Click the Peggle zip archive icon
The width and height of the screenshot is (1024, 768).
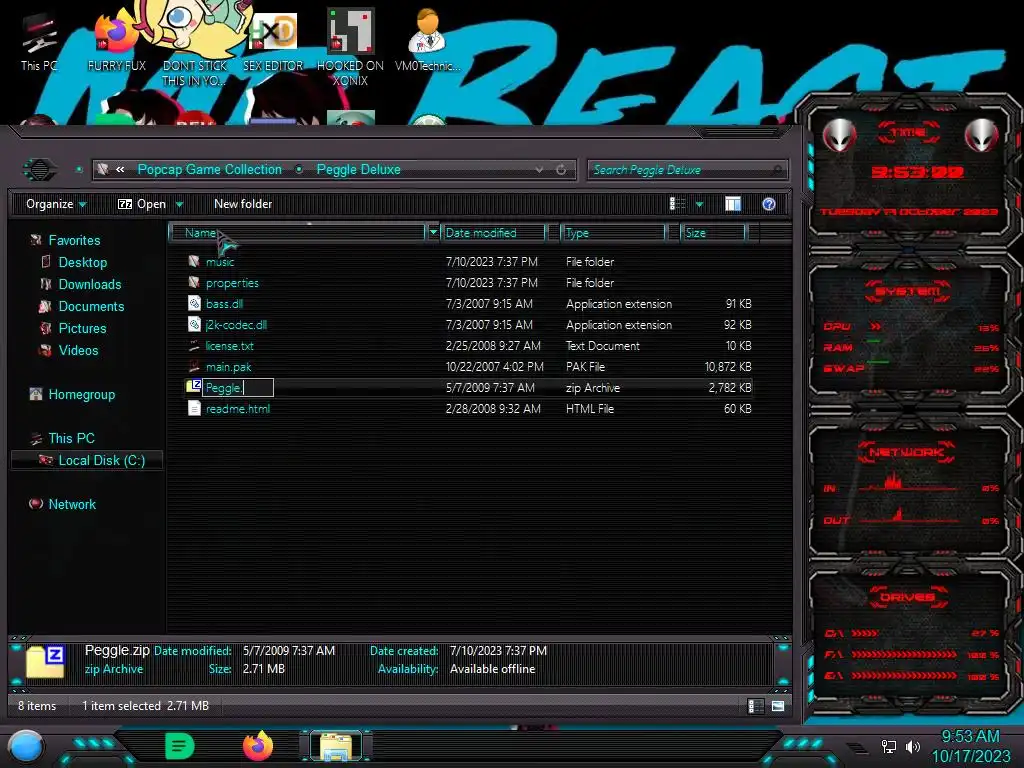194,387
